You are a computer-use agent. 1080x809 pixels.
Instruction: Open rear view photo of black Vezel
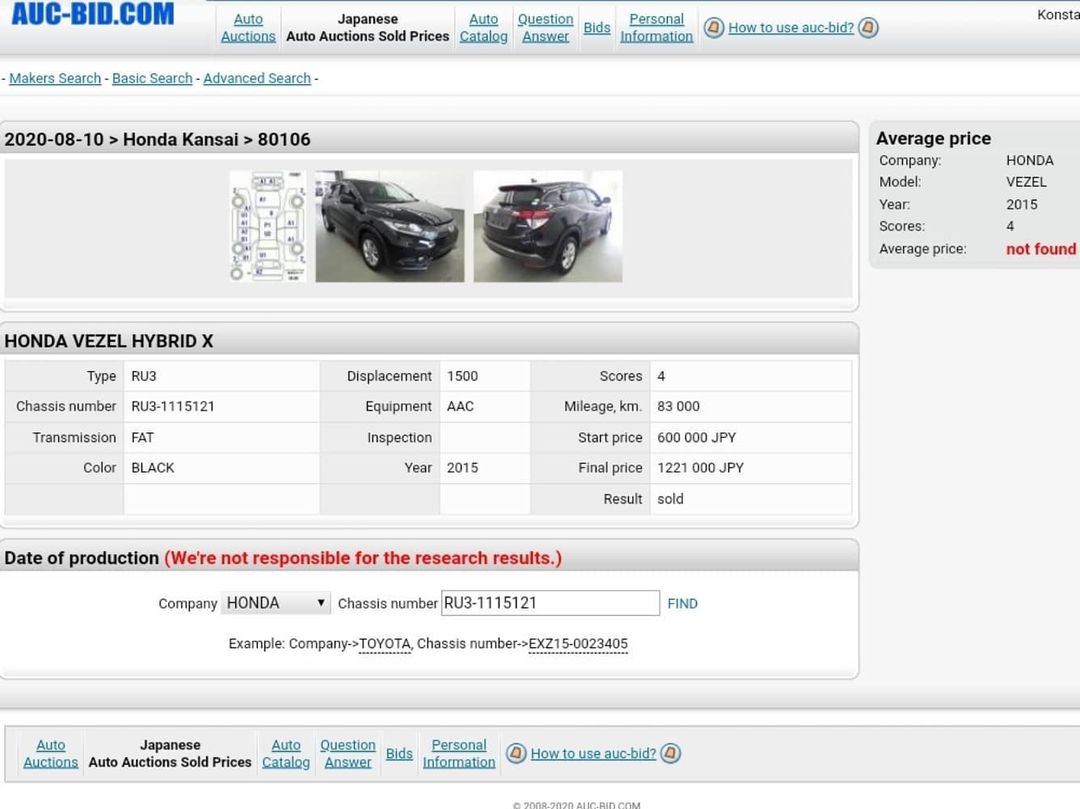tap(548, 227)
